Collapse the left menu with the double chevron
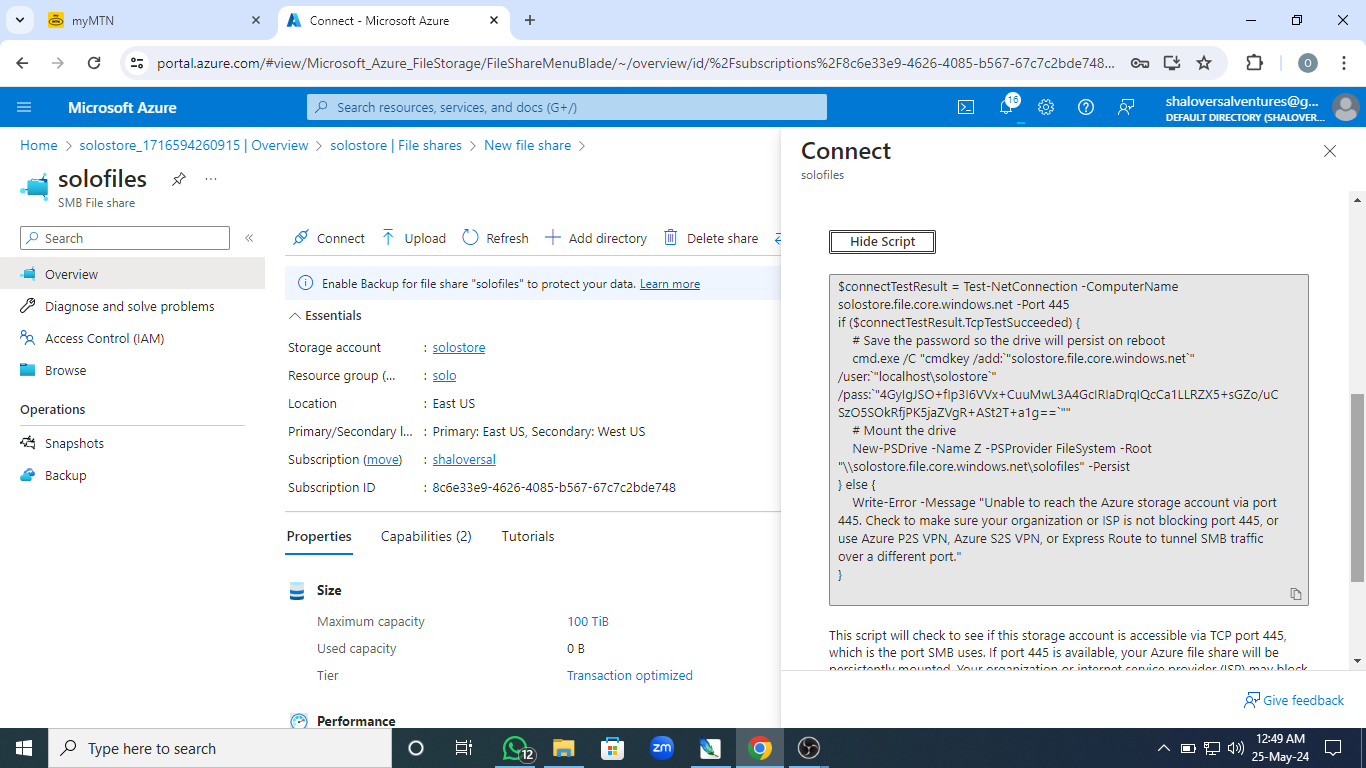Screen dimensions: 1366x768 [249, 238]
